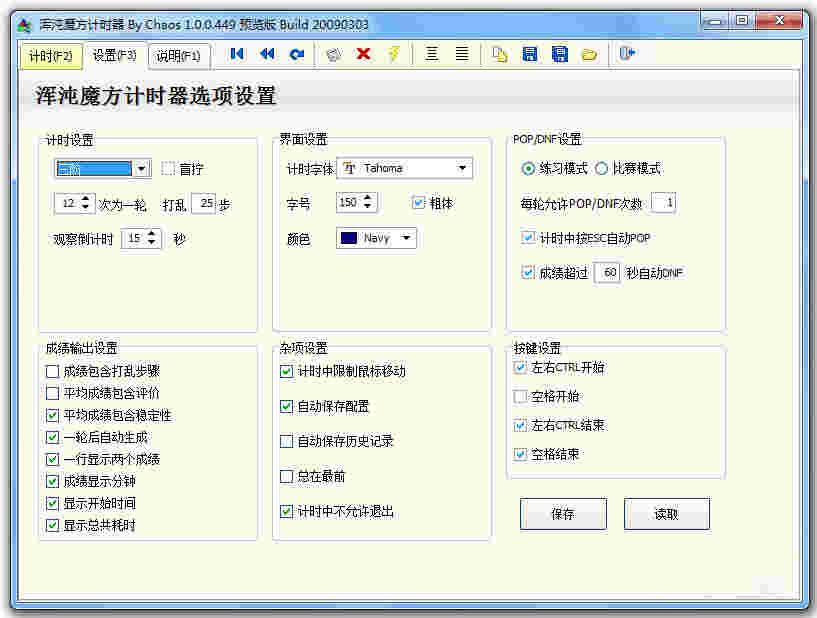The width and height of the screenshot is (817, 618).
Task: Toggle 成绩显示分钟 checkbox
Action: point(53,481)
